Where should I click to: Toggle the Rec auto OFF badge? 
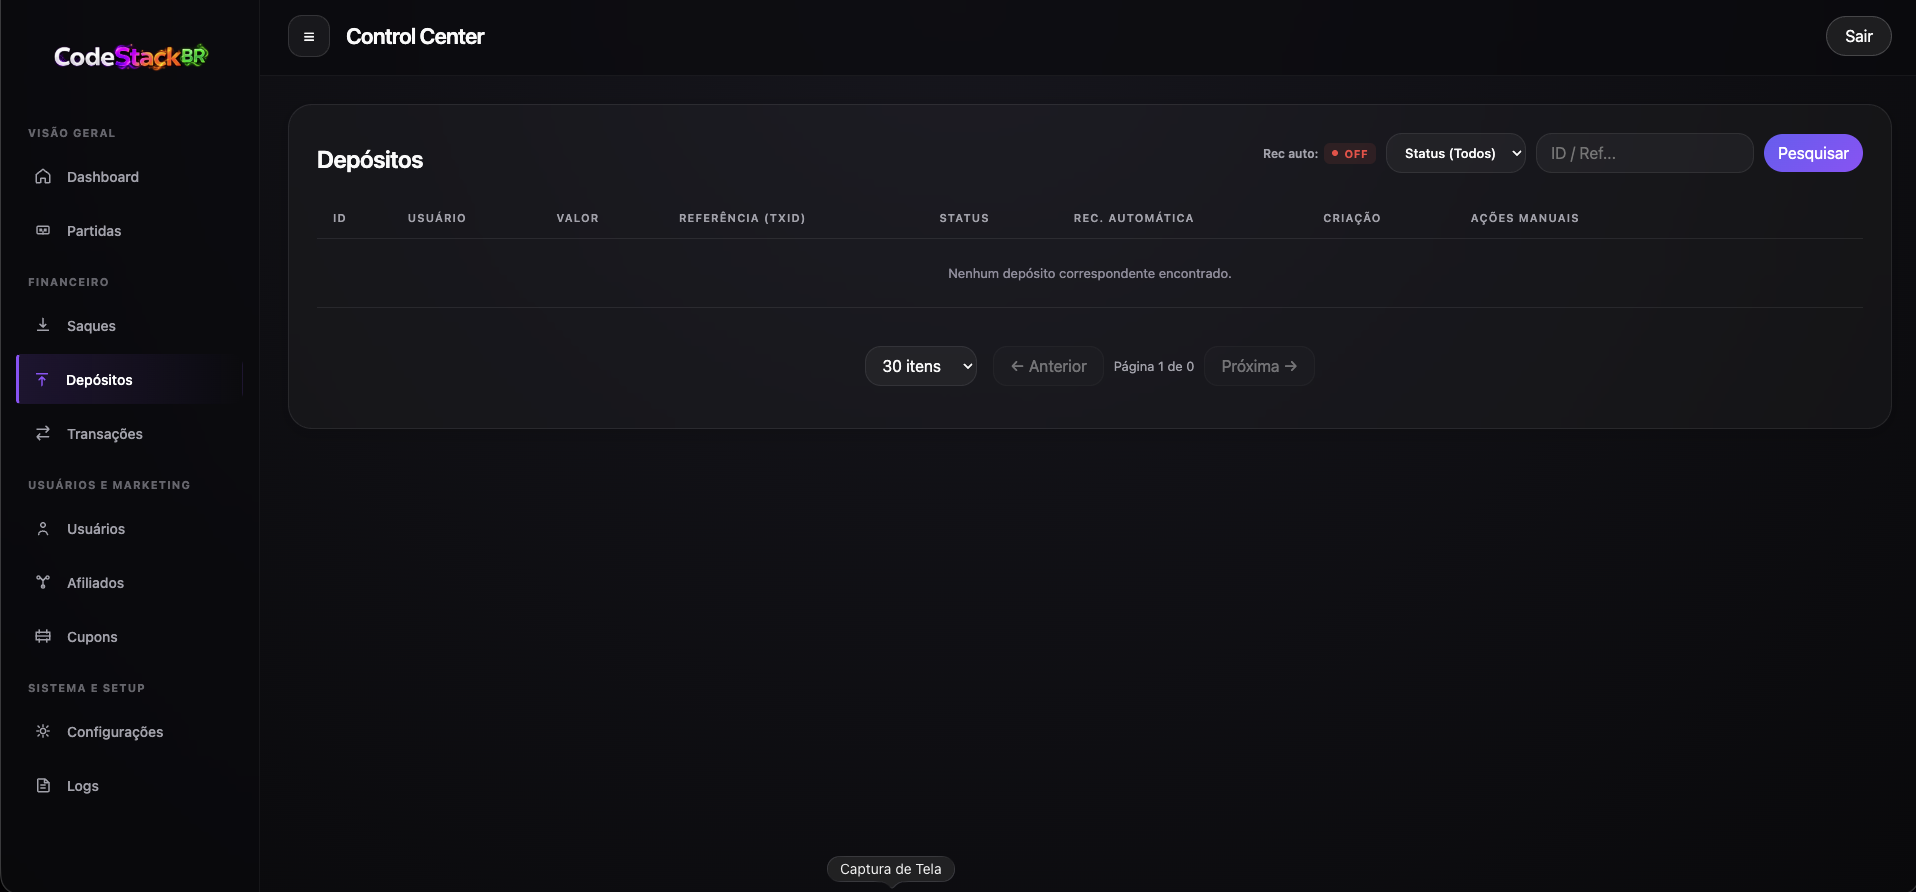tap(1350, 154)
